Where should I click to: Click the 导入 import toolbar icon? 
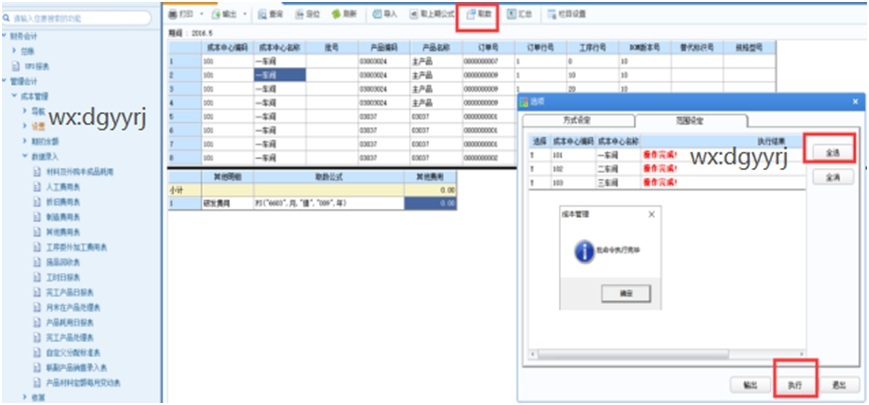click(x=377, y=14)
